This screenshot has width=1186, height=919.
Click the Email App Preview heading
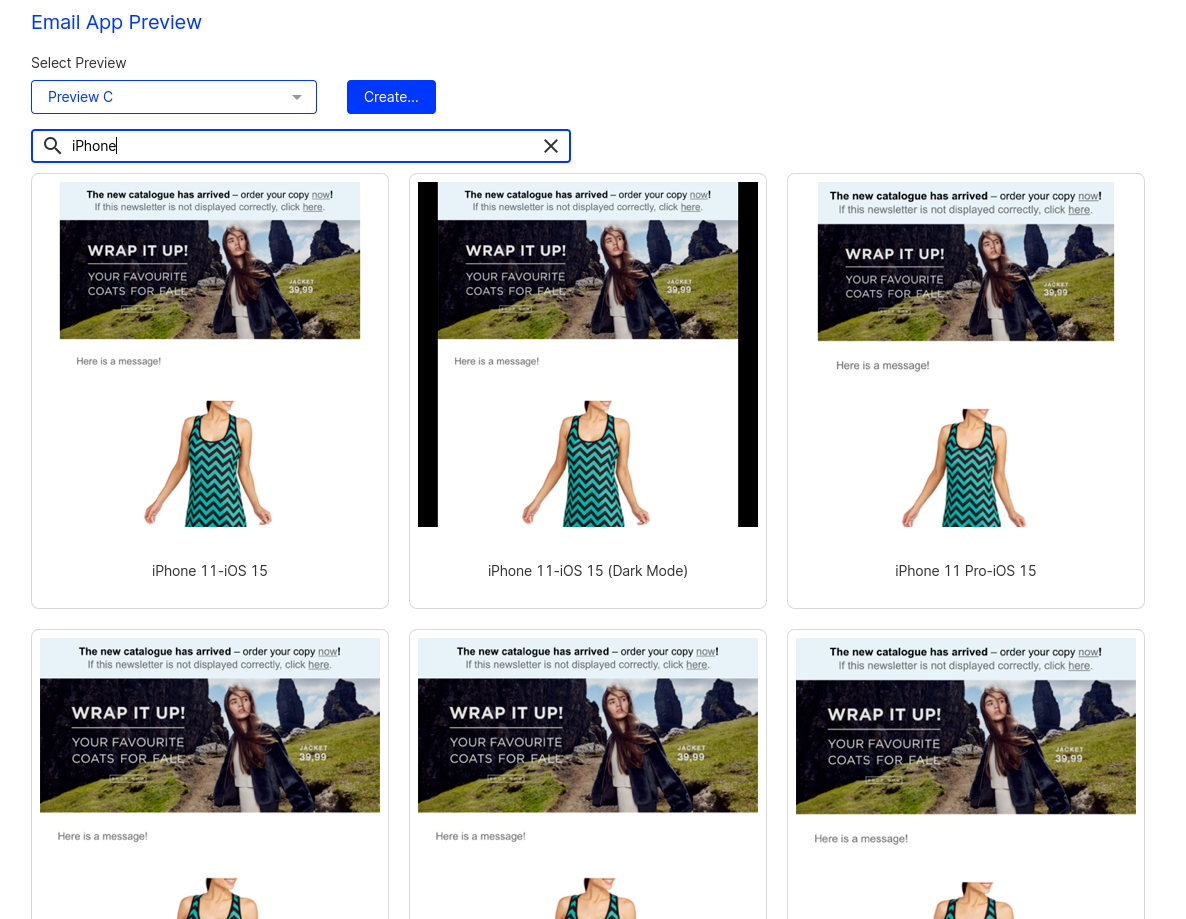(116, 22)
